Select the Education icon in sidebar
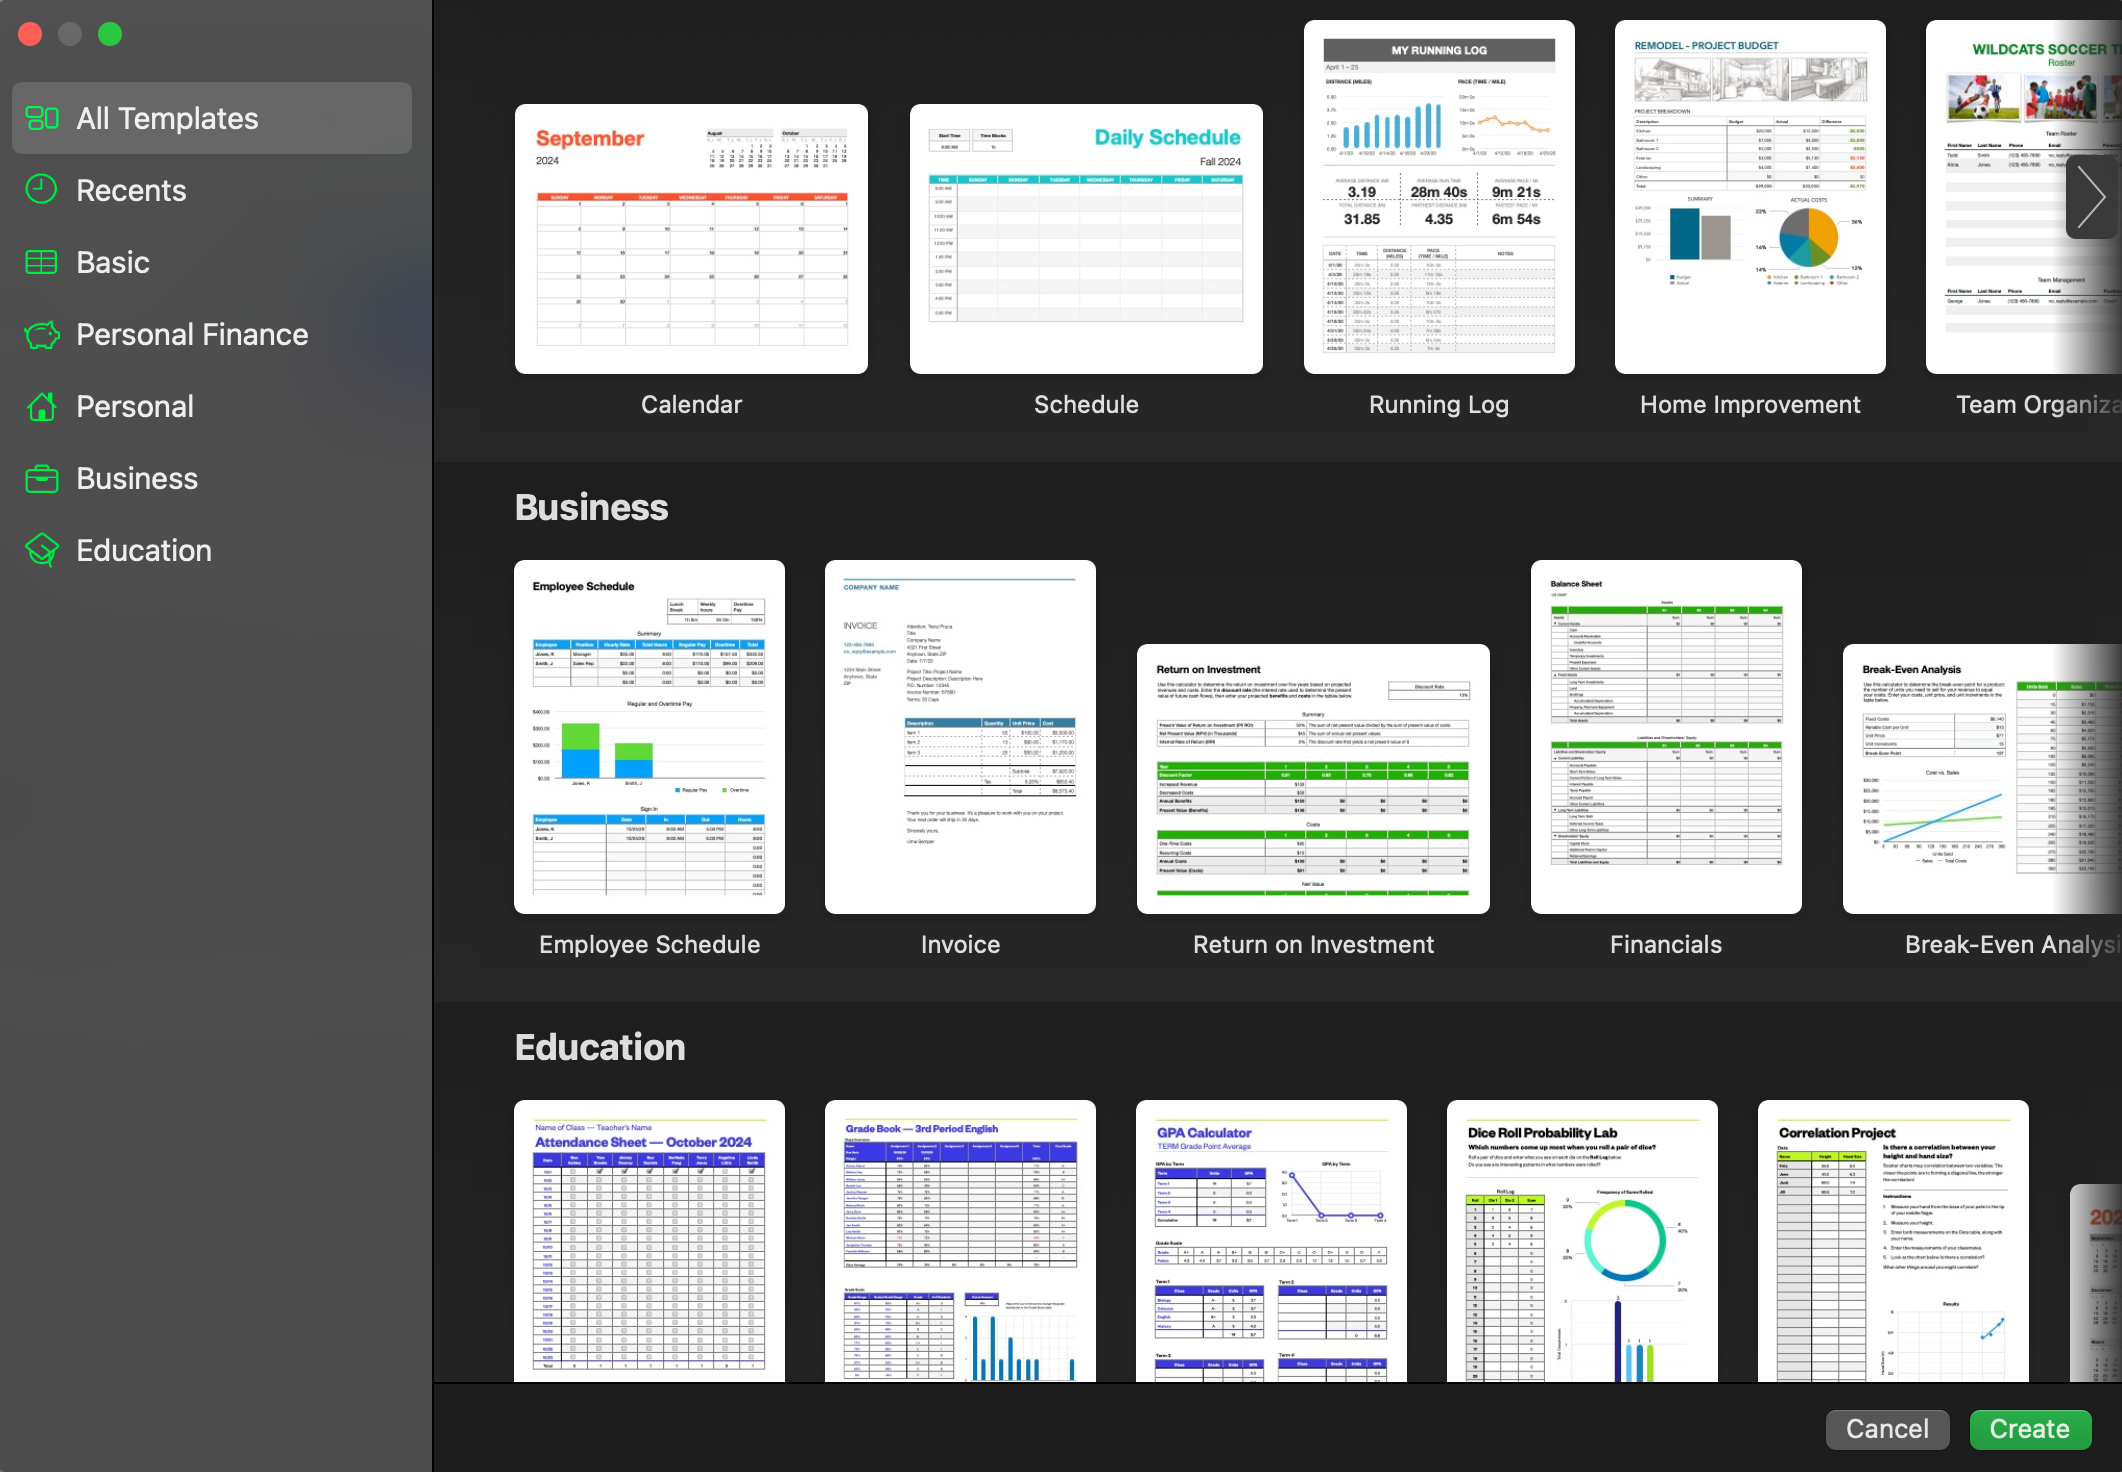Viewport: 2122px width, 1472px height. (x=42, y=550)
